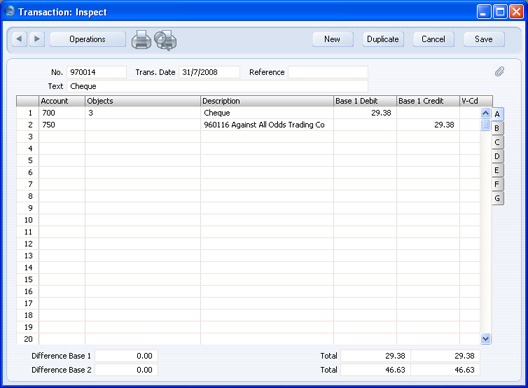
Task: Click scrollbar thumb in transaction grid
Action: click(x=485, y=125)
